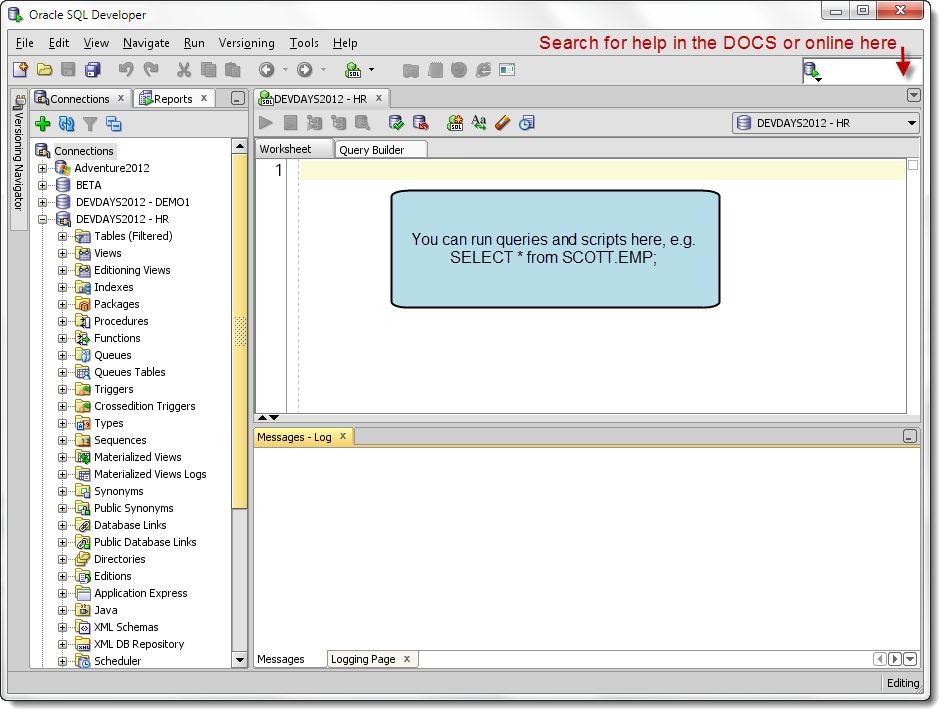Expand the Adventure2012 connection
The height and width of the screenshot is (716, 946).
[42, 168]
